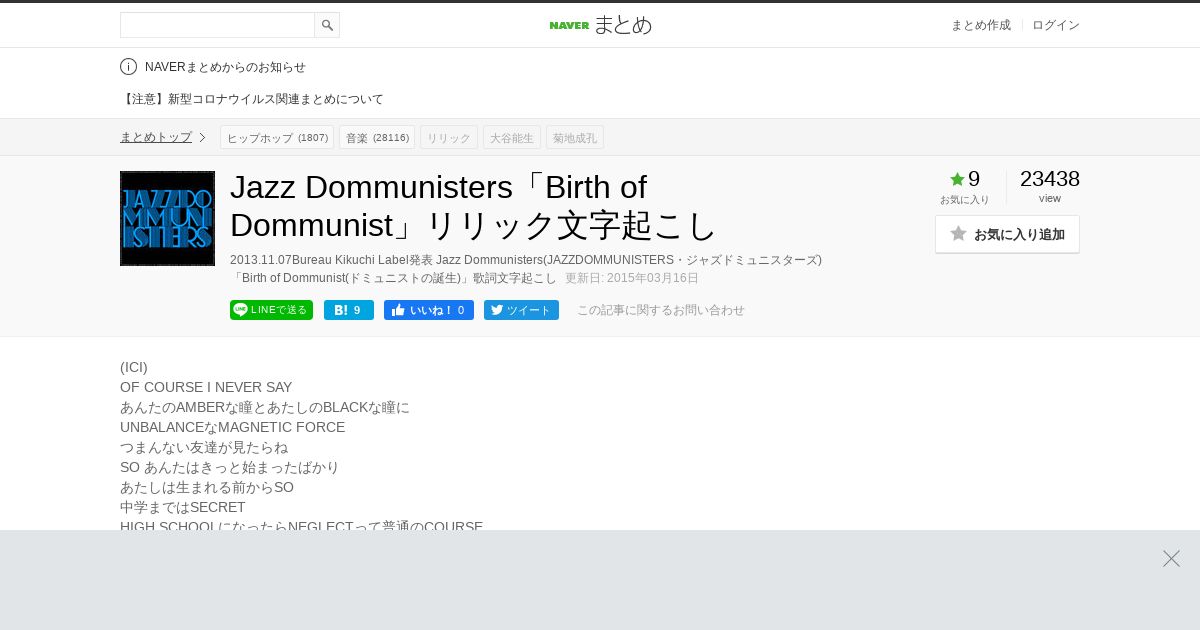The width and height of the screenshot is (1200, 630).
Task: Select the 音楽 (28116) tag
Action: pos(377,137)
